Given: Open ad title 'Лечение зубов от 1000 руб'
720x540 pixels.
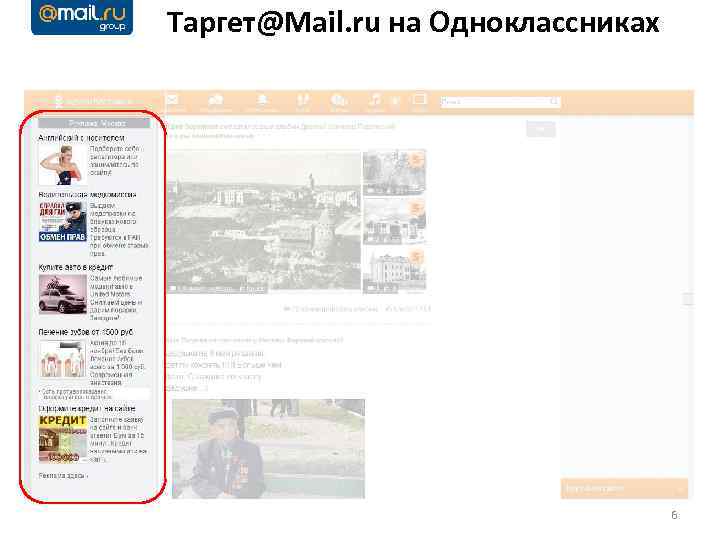Looking at the screenshot, I should tap(86, 332).
